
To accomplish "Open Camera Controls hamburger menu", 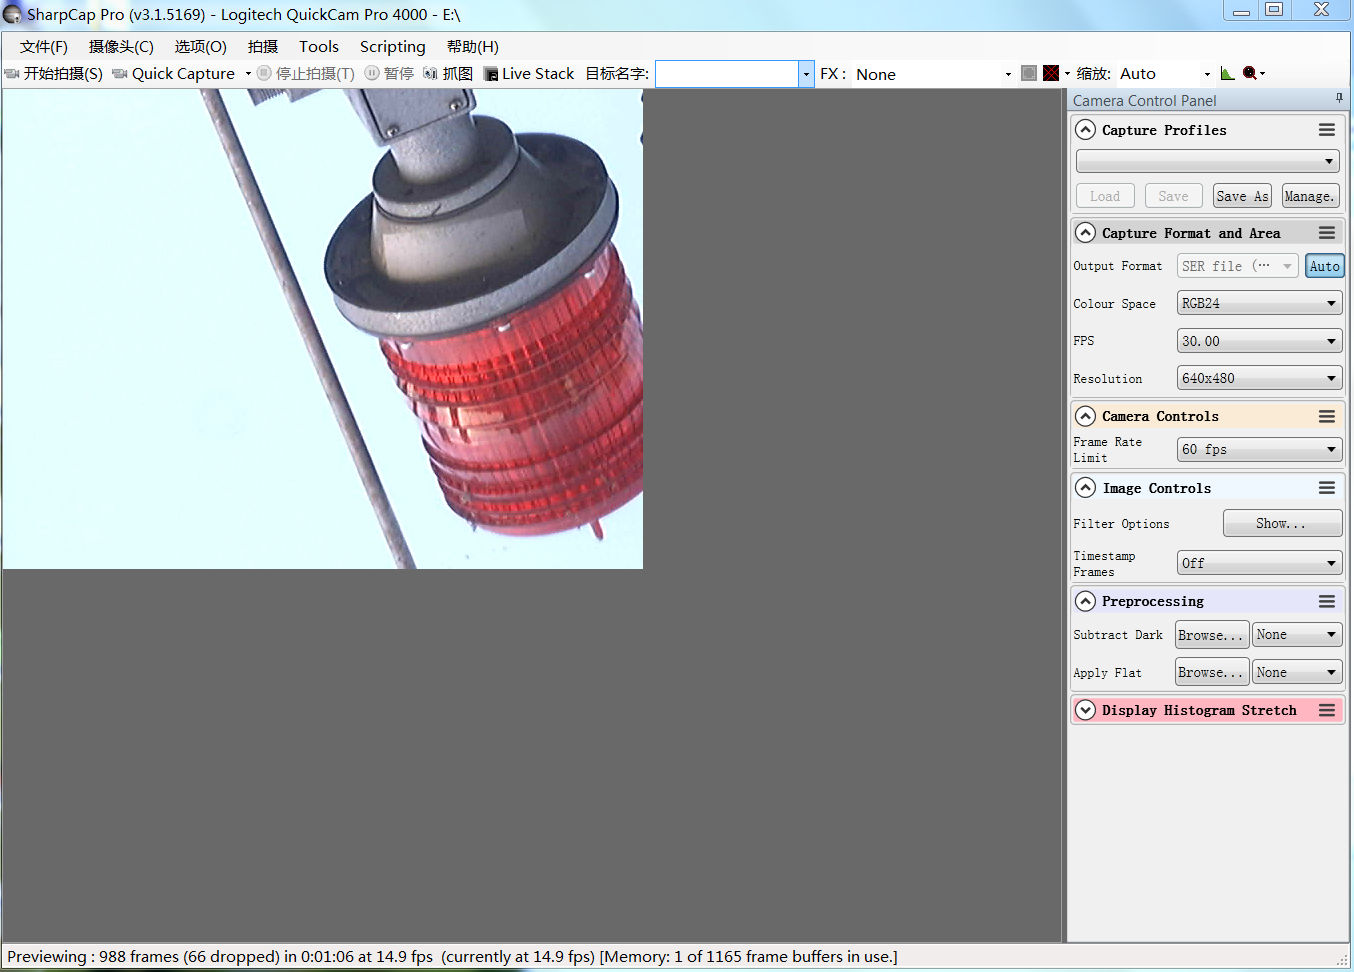I will click(x=1327, y=416).
